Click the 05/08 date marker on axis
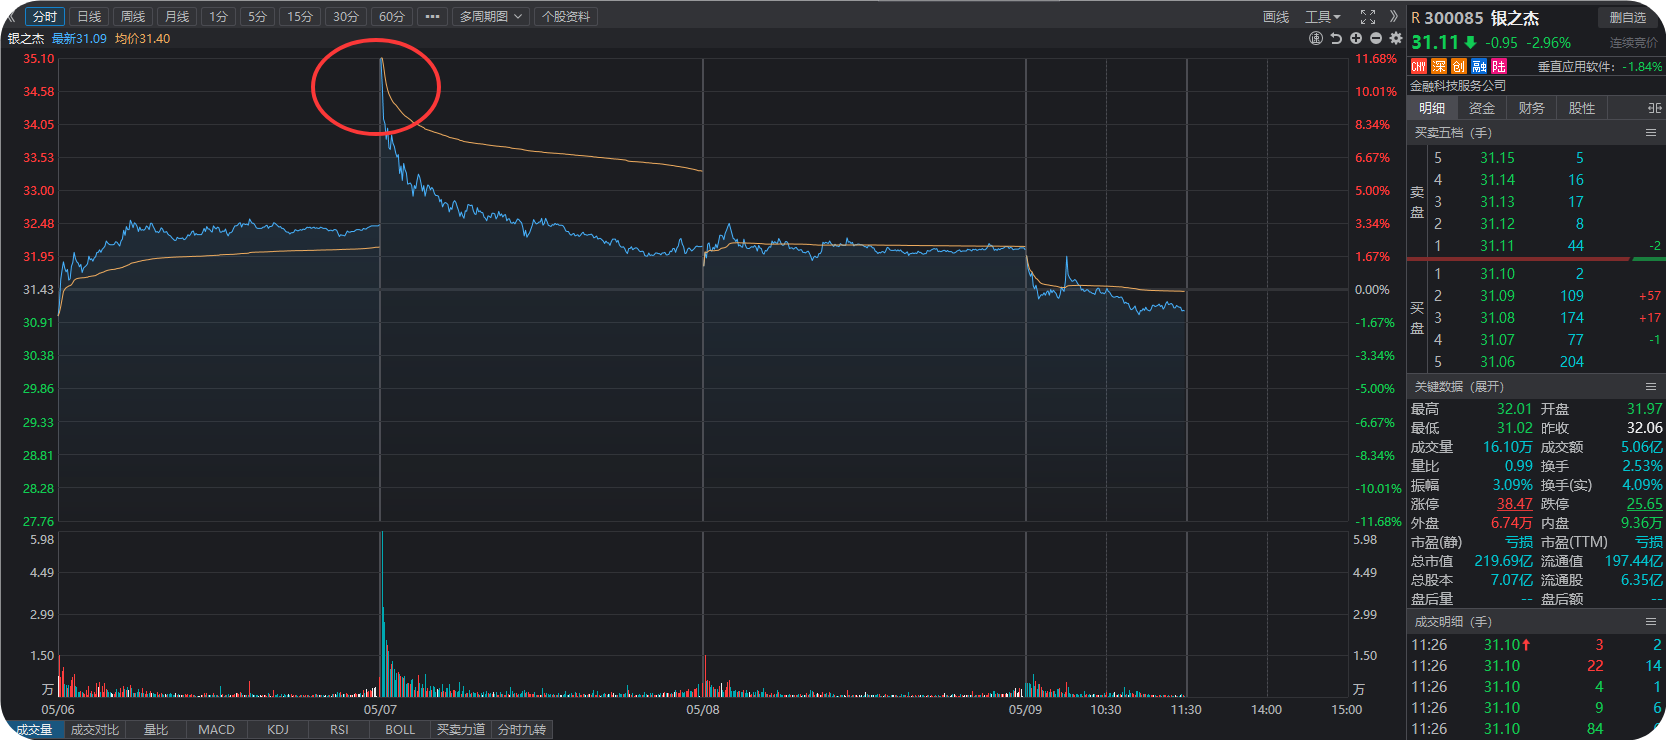This screenshot has height=740, width=1666. (x=703, y=710)
